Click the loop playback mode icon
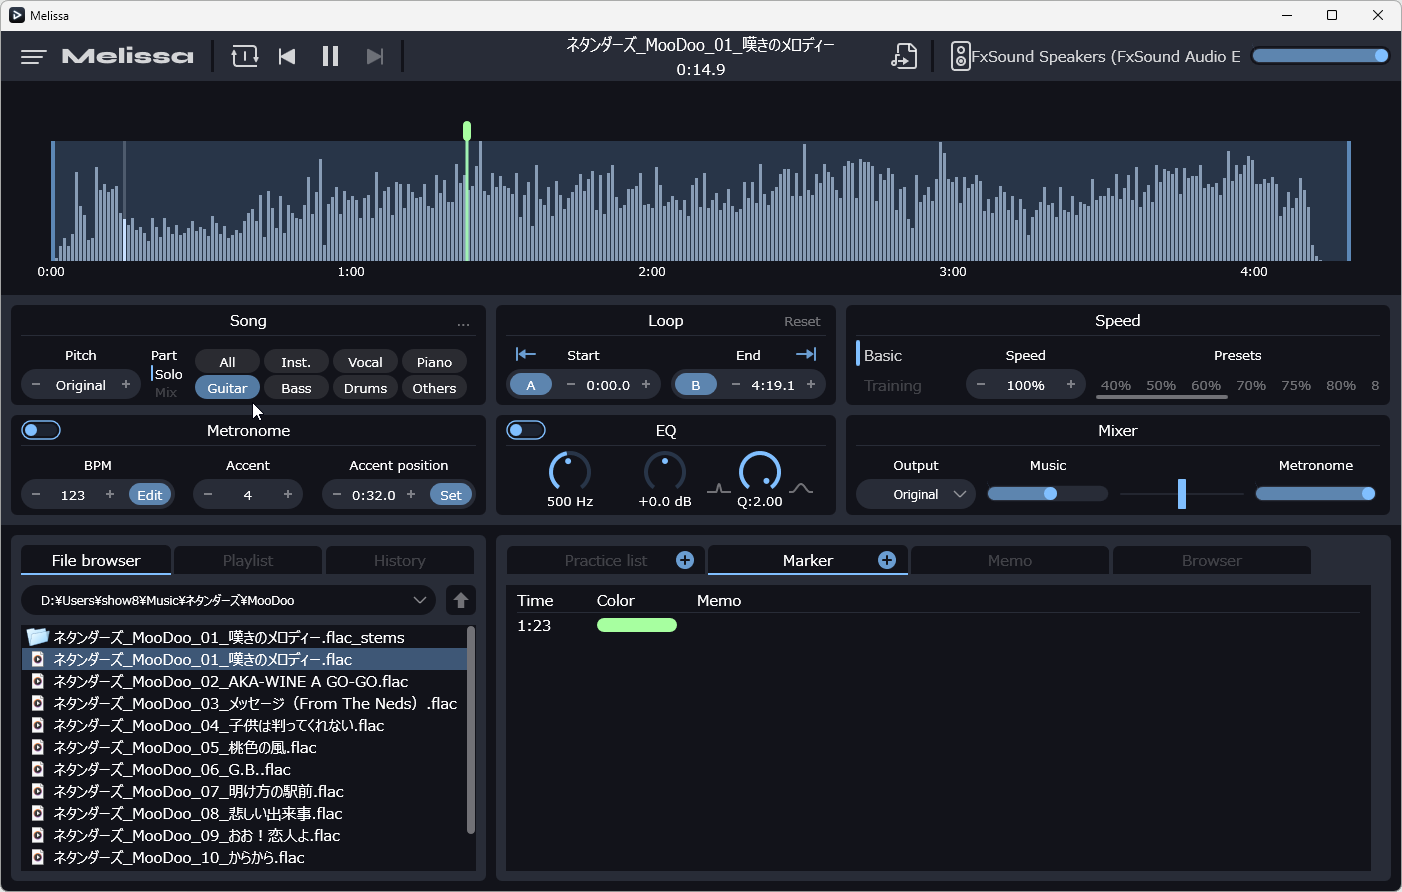This screenshot has height=892, width=1402. click(x=244, y=57)
